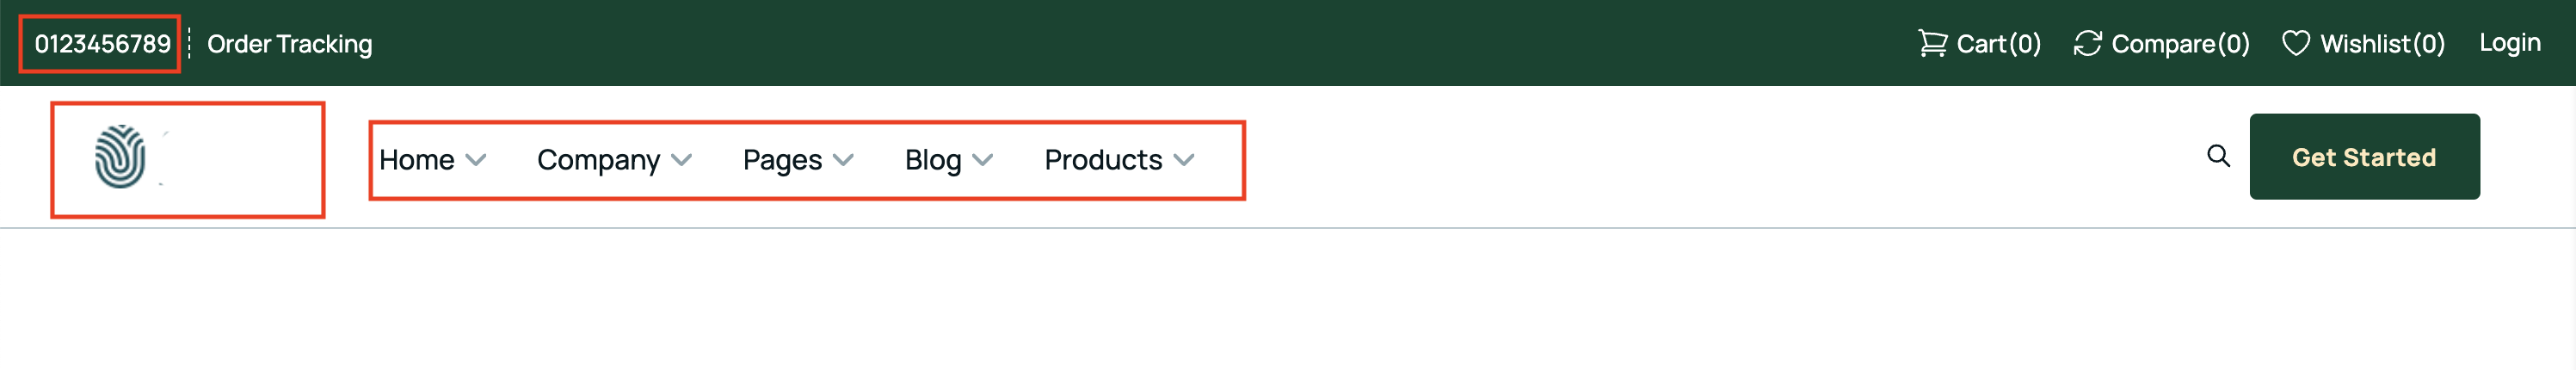Click the fingerprint site logo
This screenshot has height=370, width=2576.
point(121,157)
